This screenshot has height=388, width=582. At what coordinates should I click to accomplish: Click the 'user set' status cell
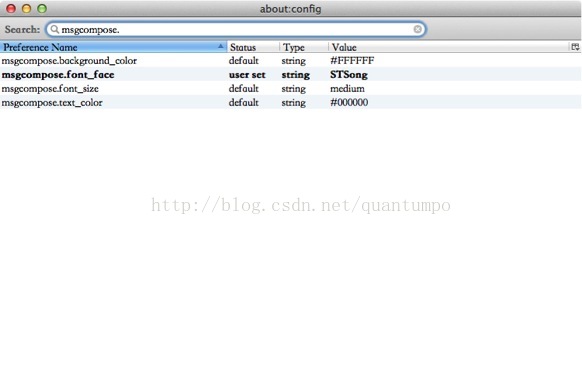(x=247, y=75)
